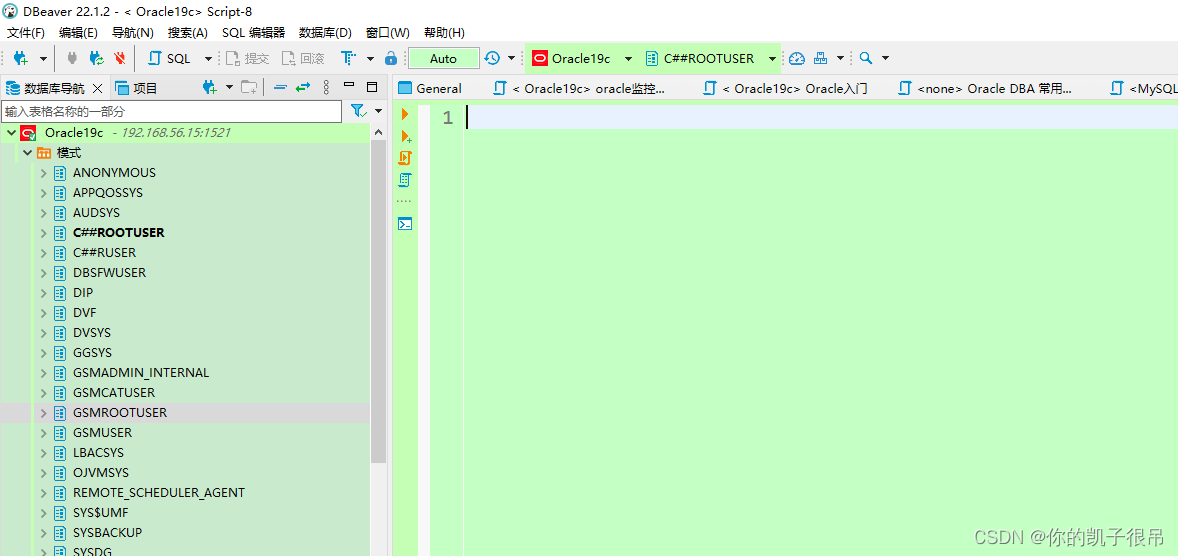
Task: Switch to the Oracle入门 script tab
Action: [785, 88]
